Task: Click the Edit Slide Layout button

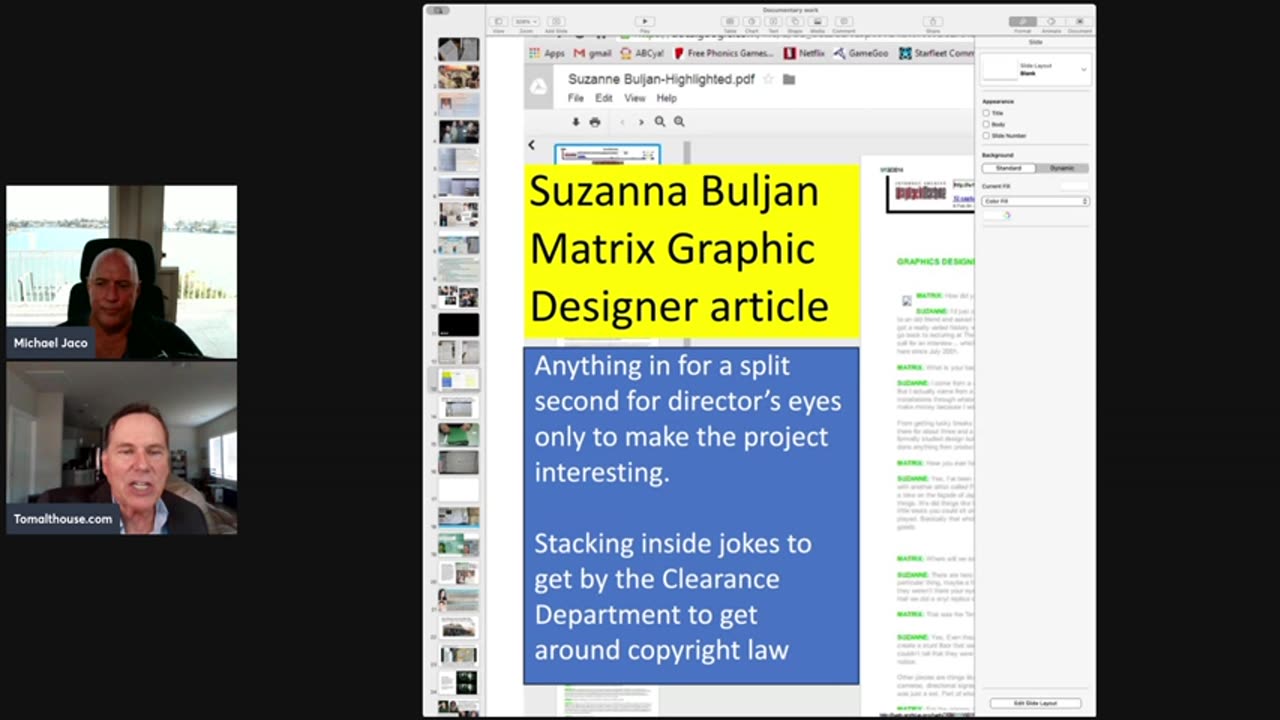Action: point(1035,703)
